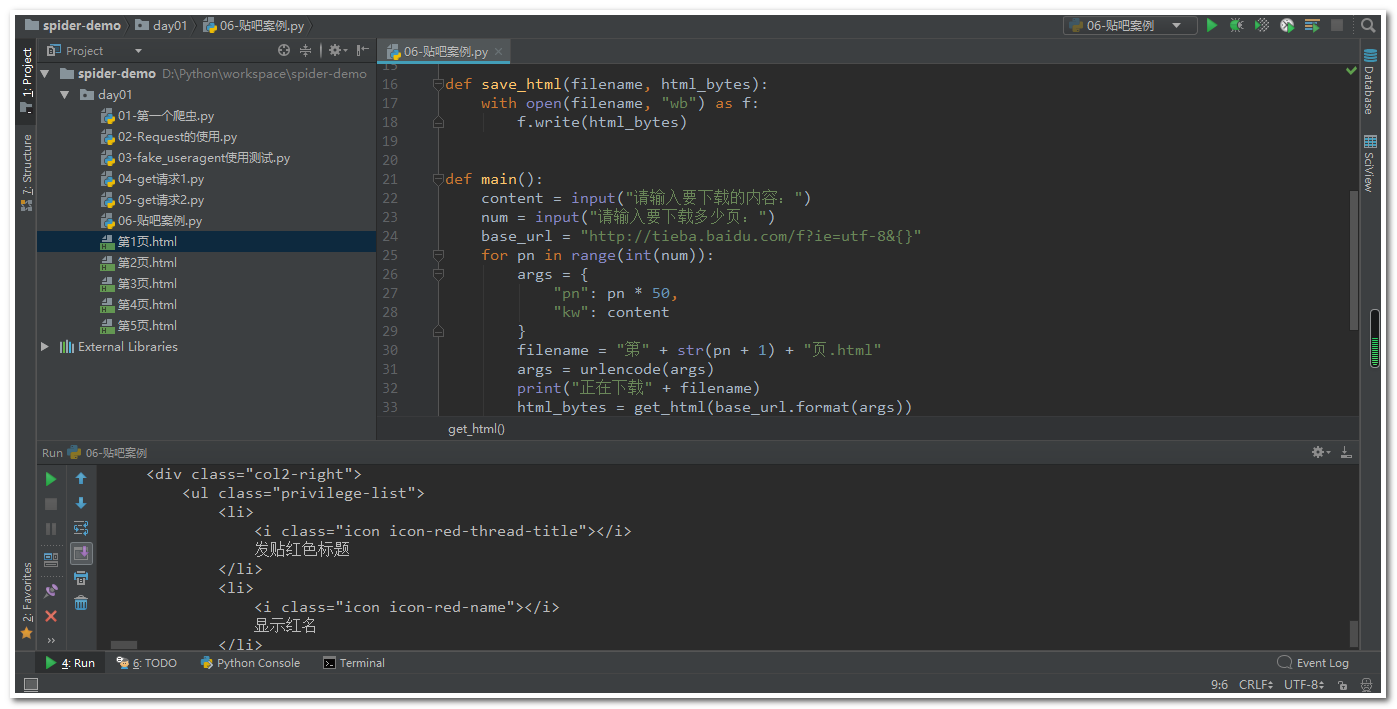Toggle tool window bars icon in the status bar corner
This screenshot has height=709, width=1397.
click(30, 685)
